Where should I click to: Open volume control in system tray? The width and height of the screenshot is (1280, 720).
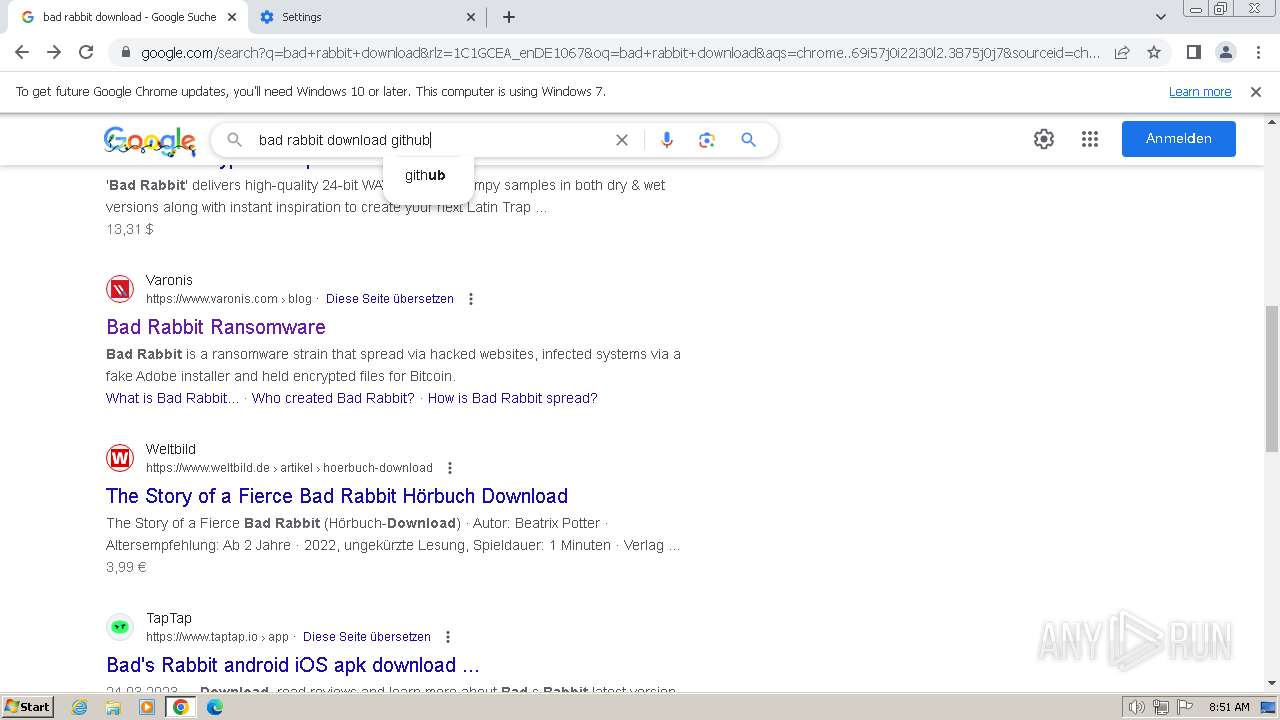point(1137,707)
